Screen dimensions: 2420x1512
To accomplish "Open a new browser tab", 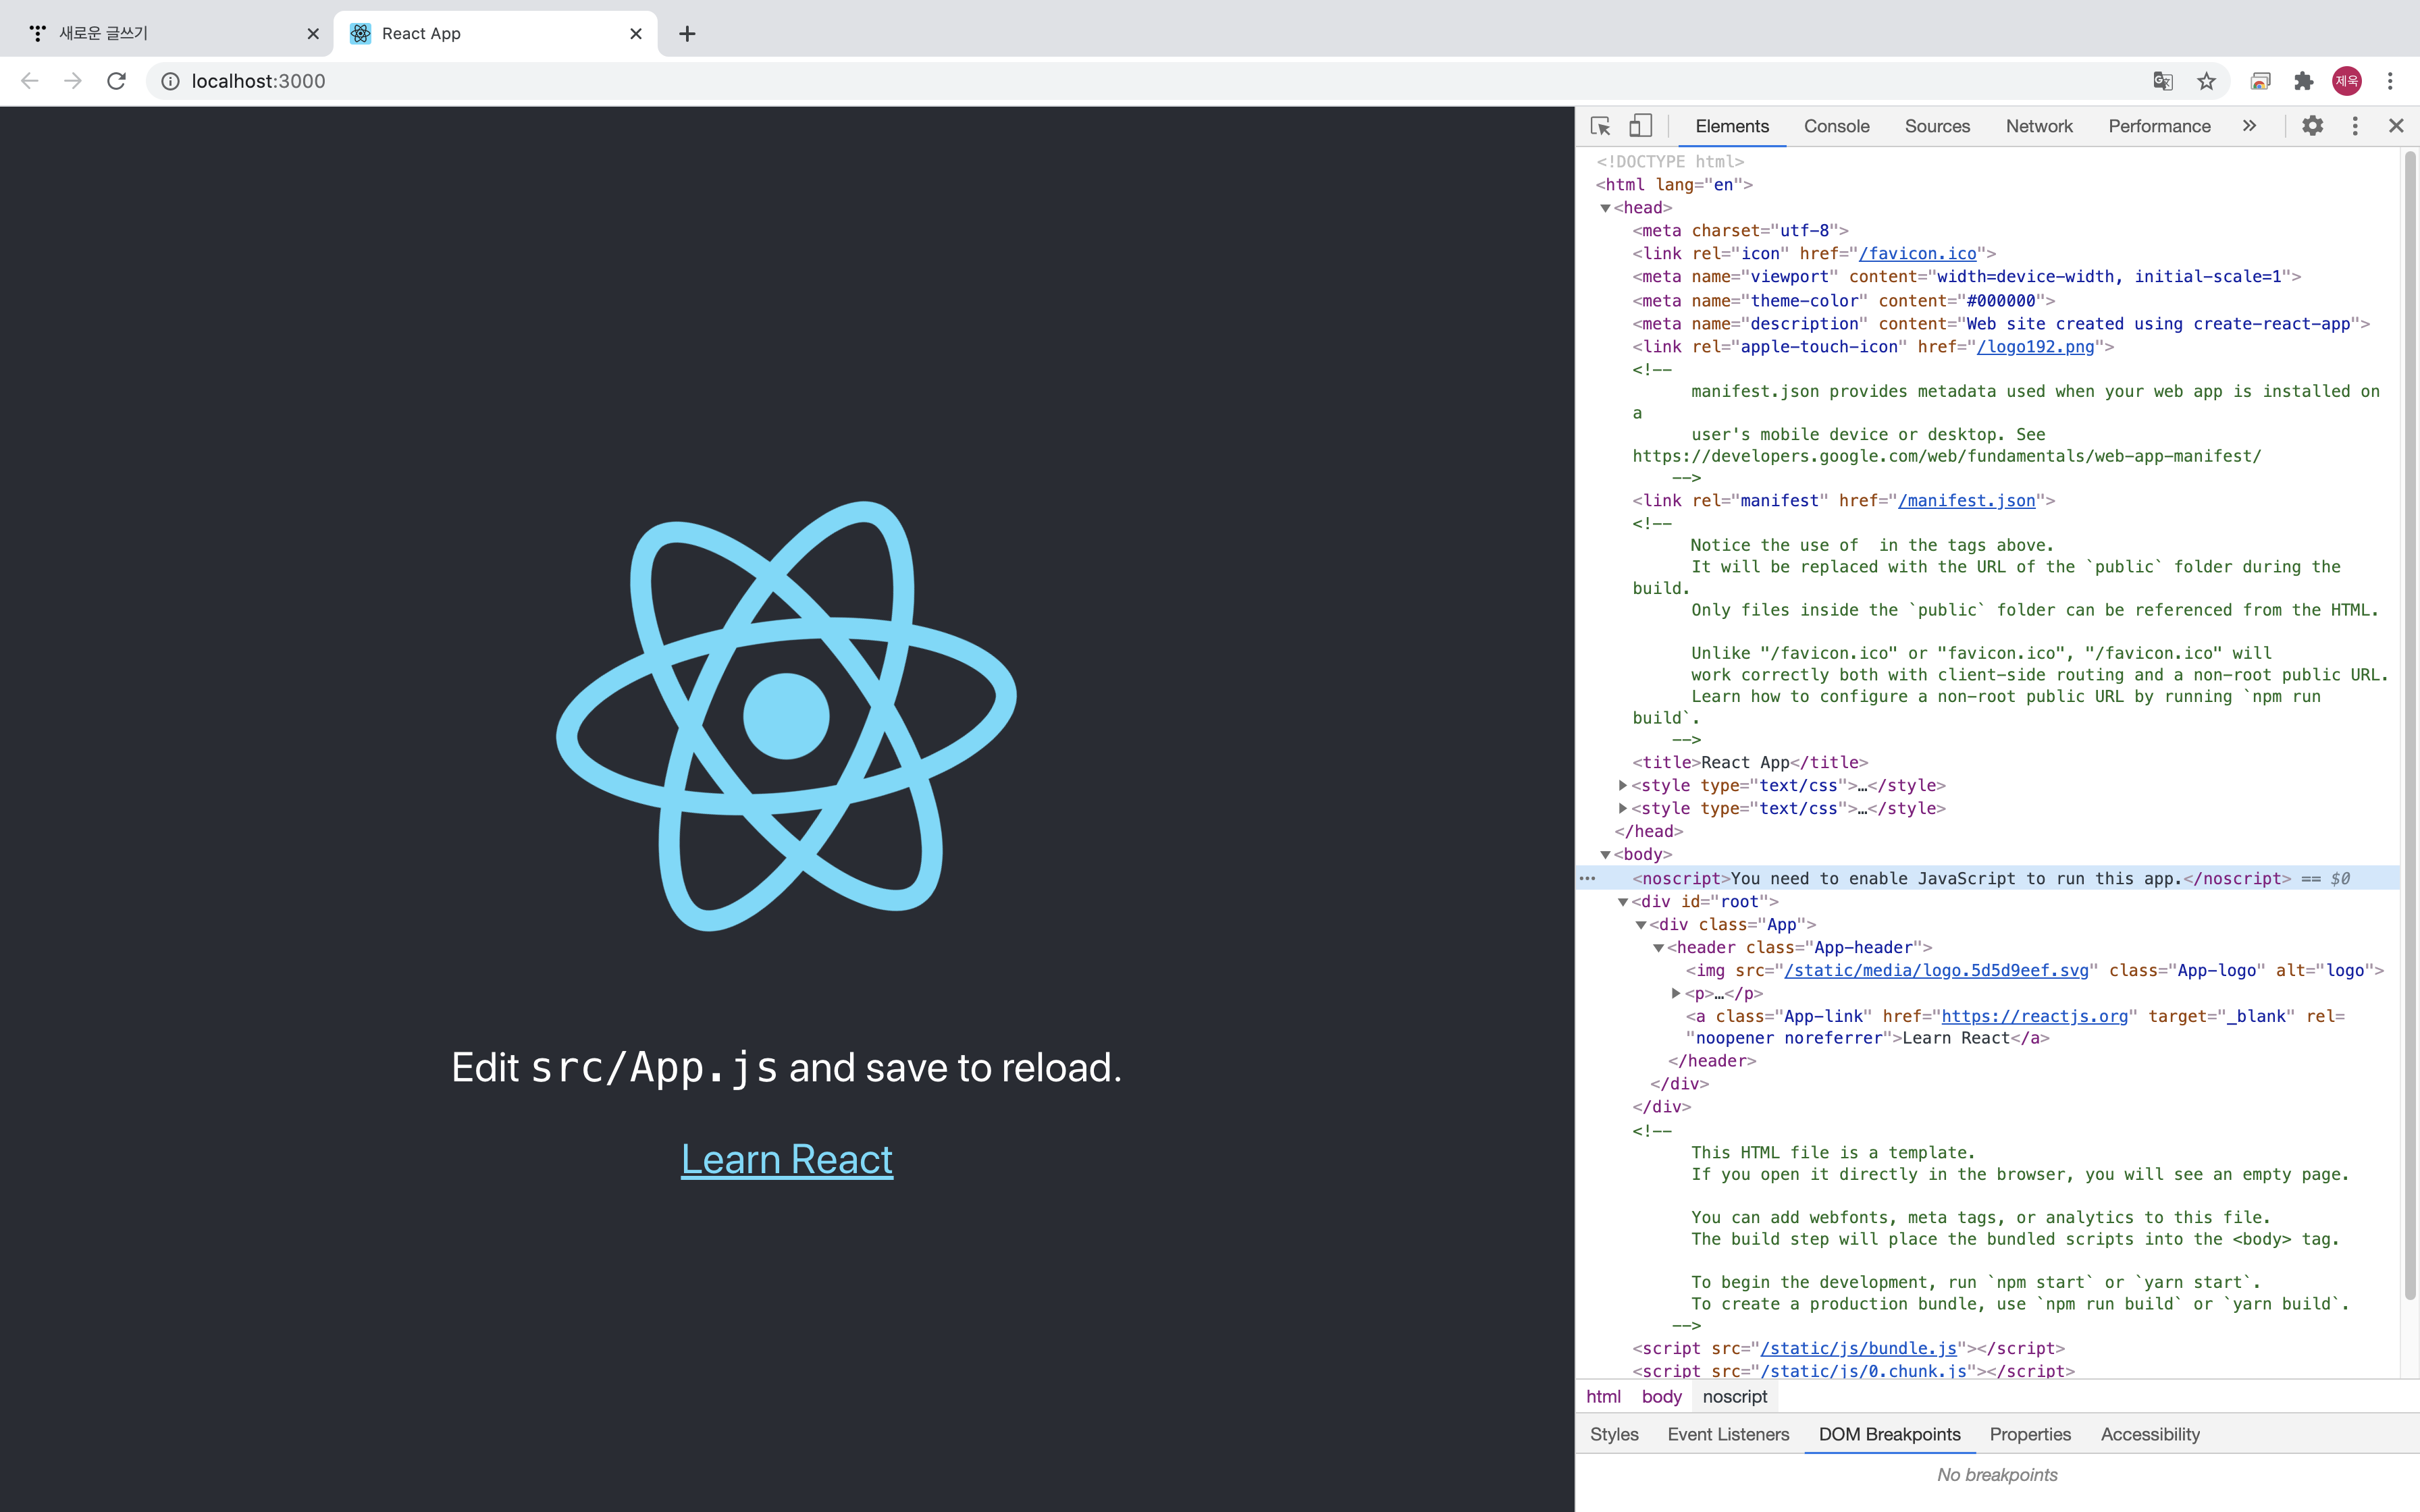I will point(687,34).
